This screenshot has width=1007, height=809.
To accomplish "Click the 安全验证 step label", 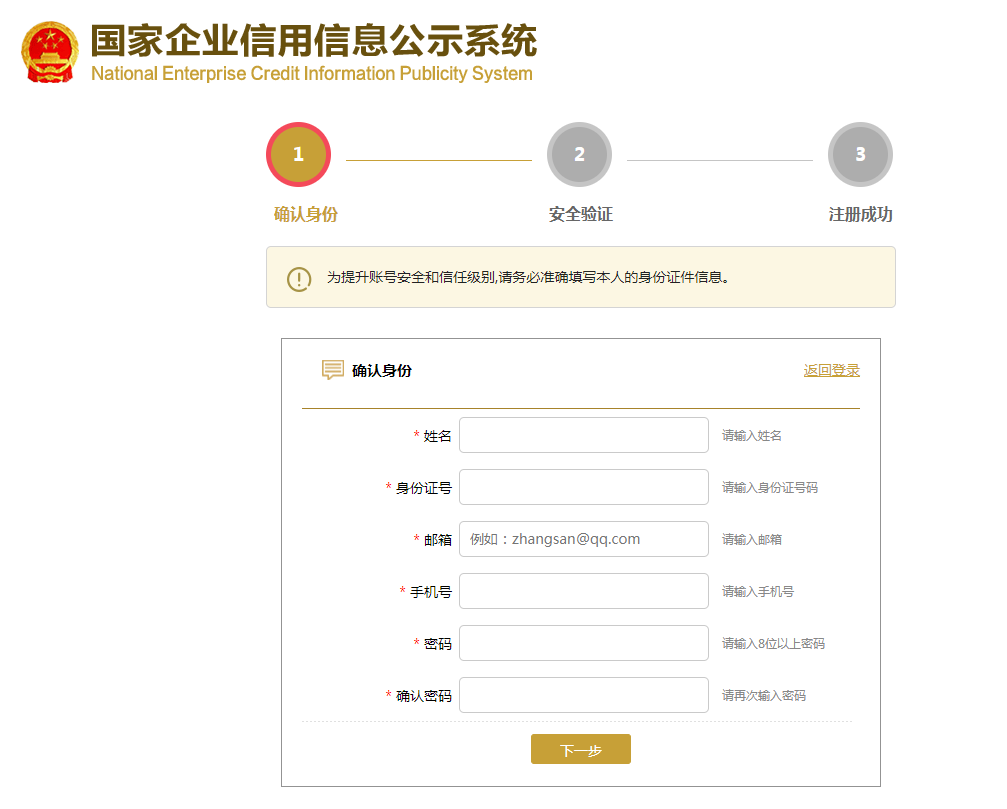I will point(580,215).
